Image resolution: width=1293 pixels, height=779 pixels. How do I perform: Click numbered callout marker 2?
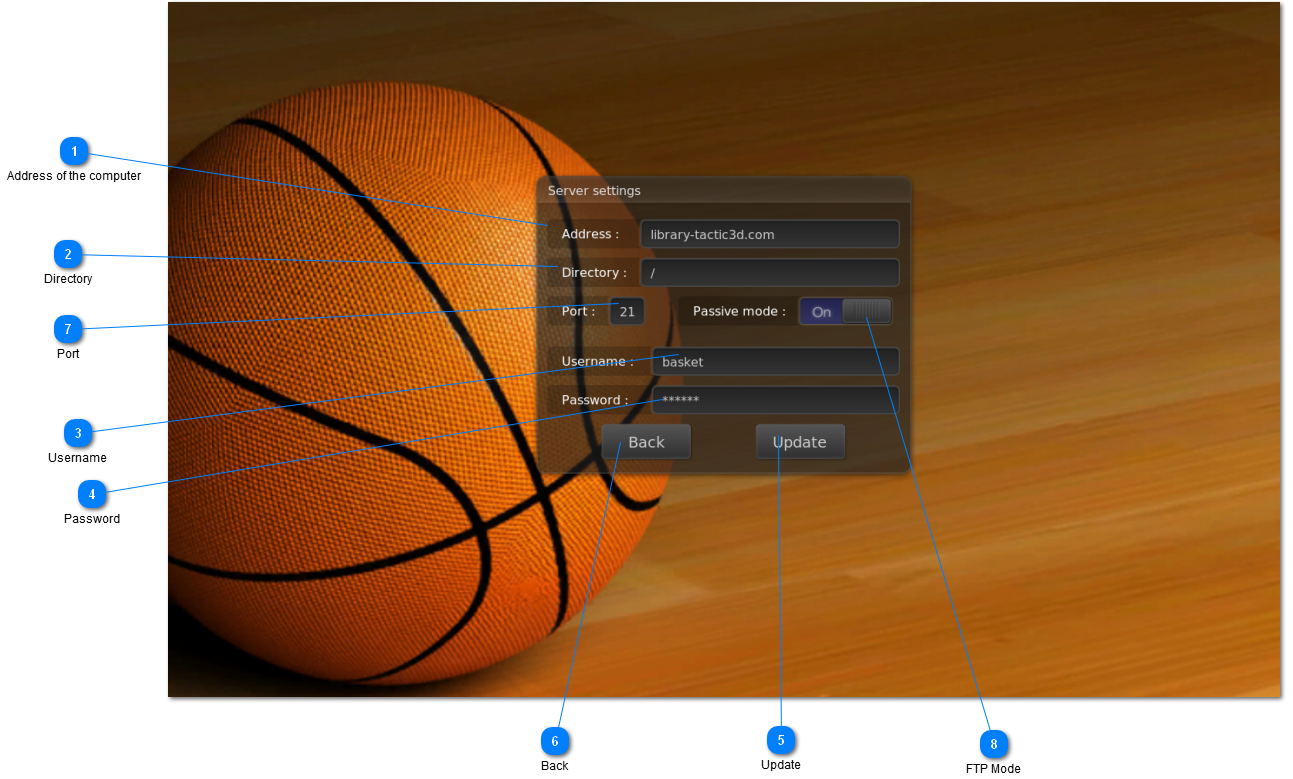tap(68, 255)
